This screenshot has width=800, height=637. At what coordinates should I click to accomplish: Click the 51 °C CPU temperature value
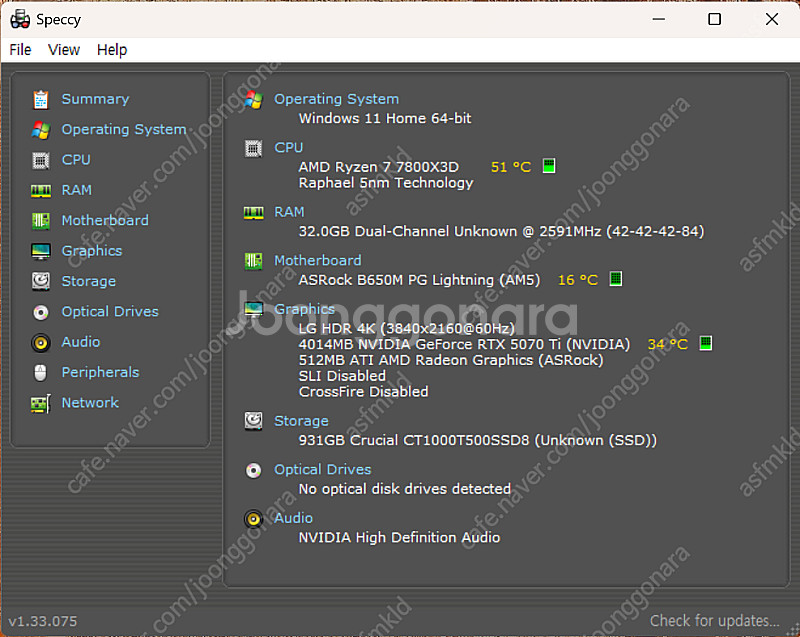pos(511,167)
